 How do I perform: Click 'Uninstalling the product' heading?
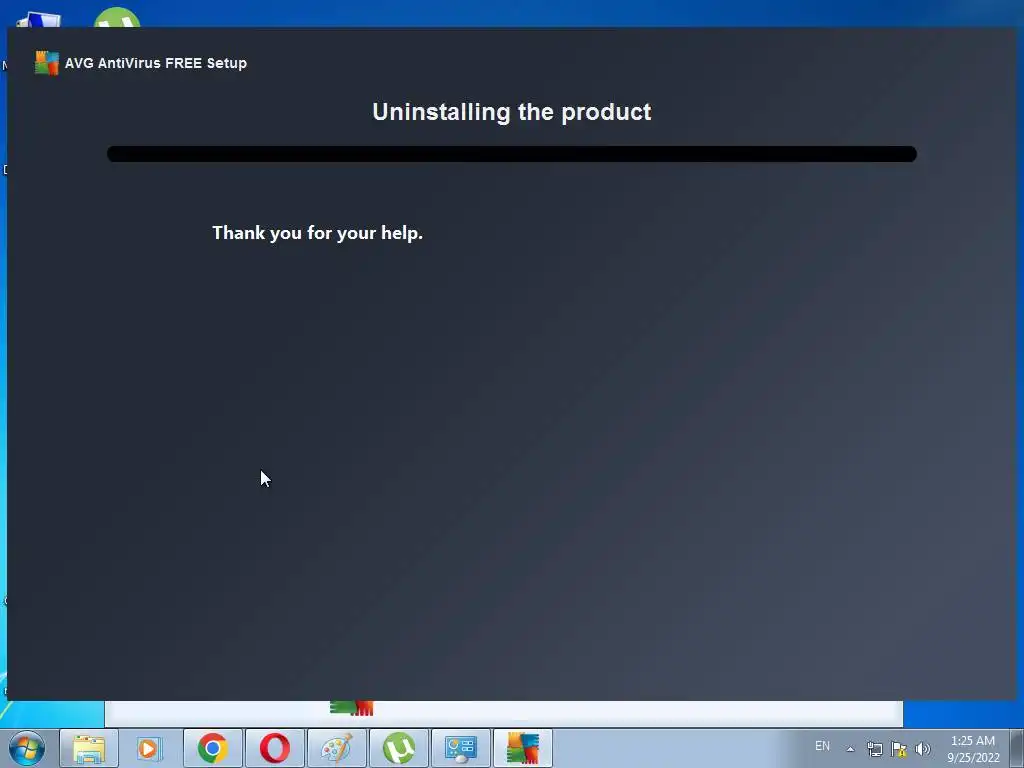click(x=512, y=112)
